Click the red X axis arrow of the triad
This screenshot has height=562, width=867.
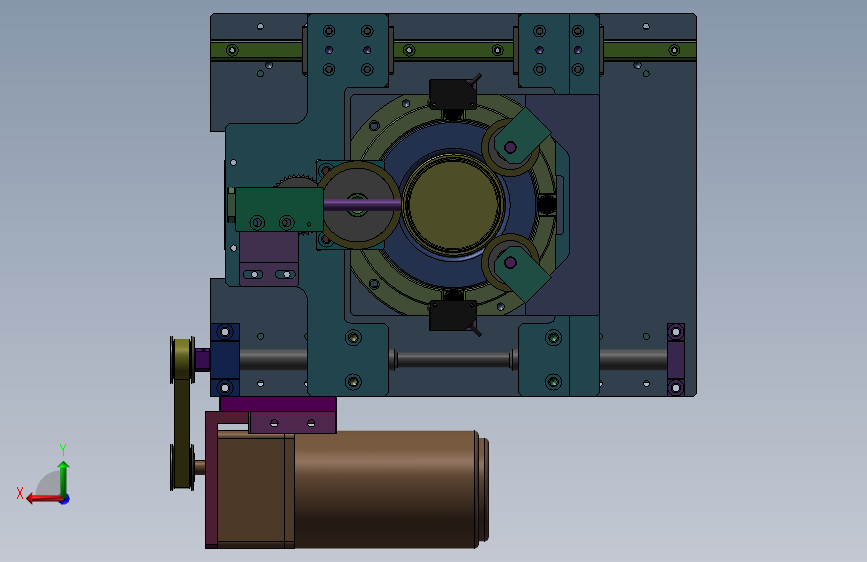pos(44,499)
